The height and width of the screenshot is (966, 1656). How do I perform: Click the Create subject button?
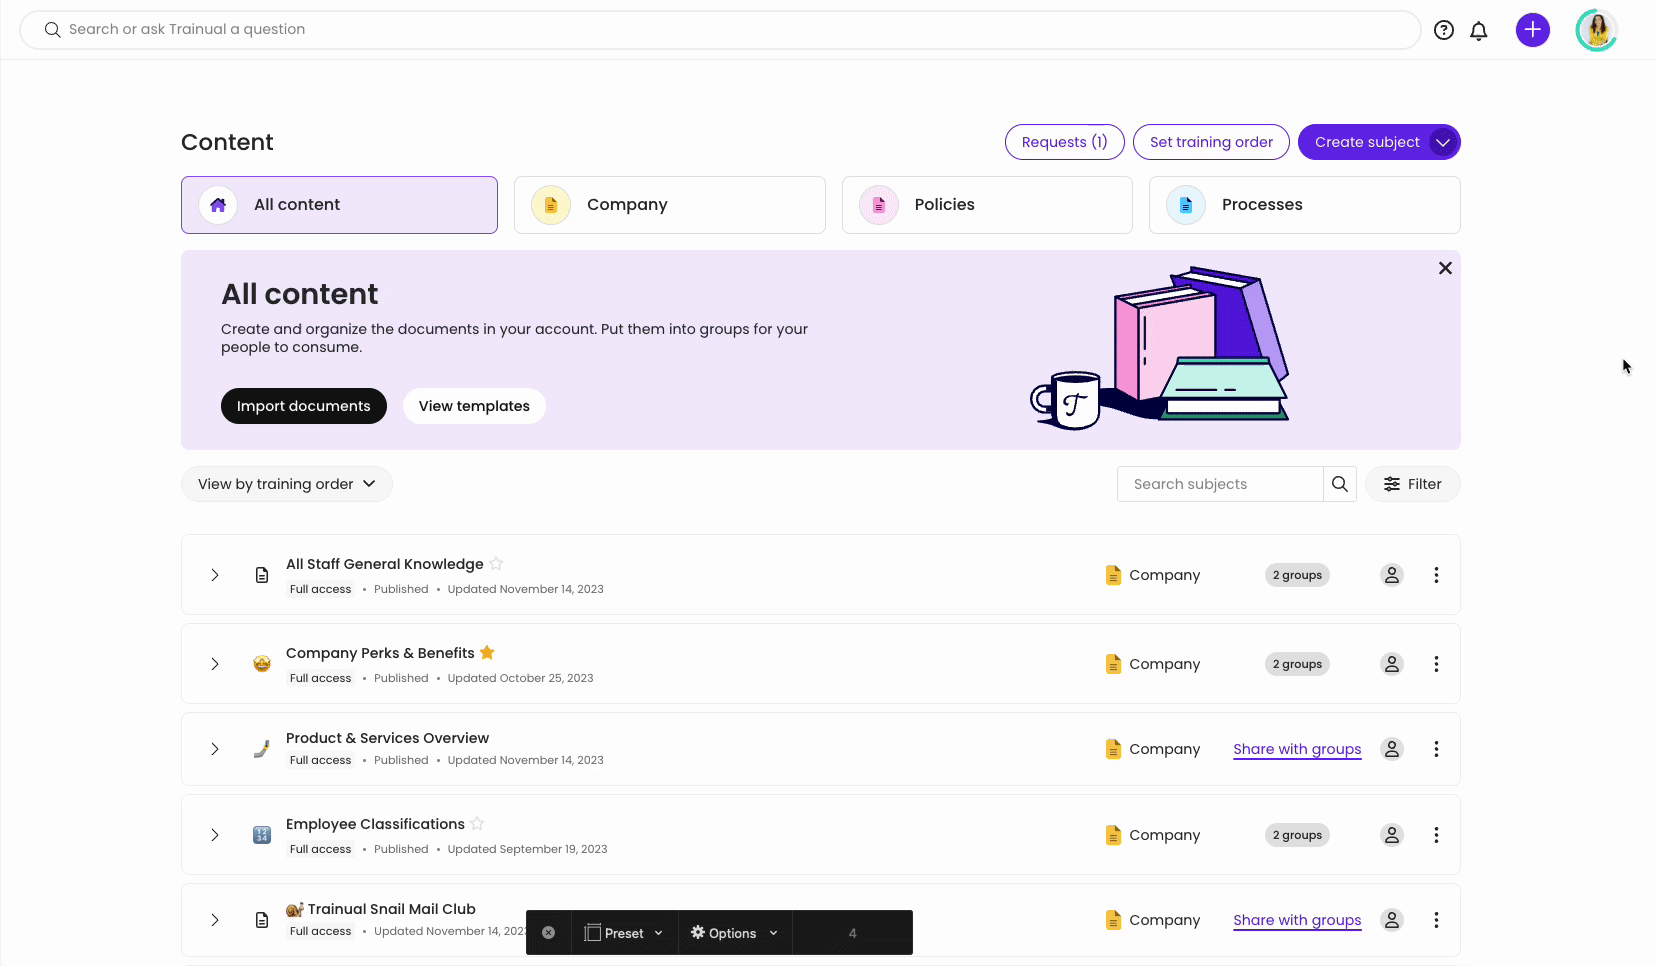1366,142
